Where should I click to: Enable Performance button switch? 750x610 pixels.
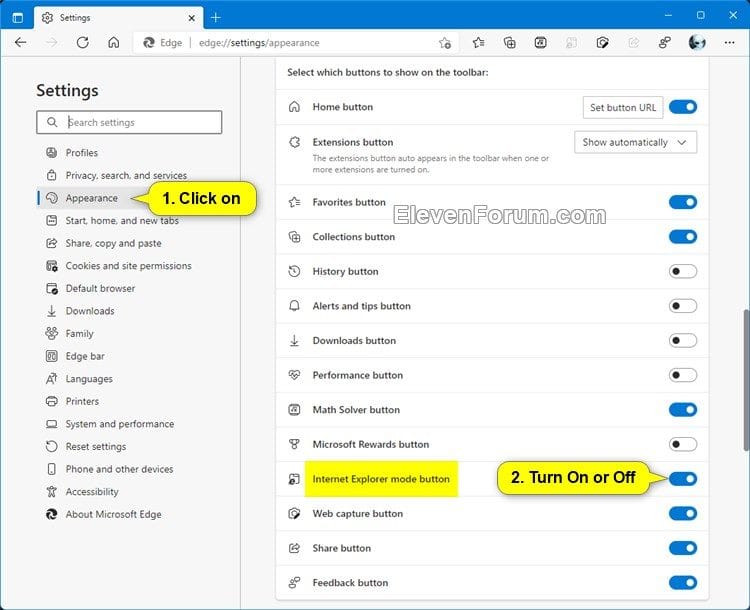pyautogui.click(x=683, y=375)
